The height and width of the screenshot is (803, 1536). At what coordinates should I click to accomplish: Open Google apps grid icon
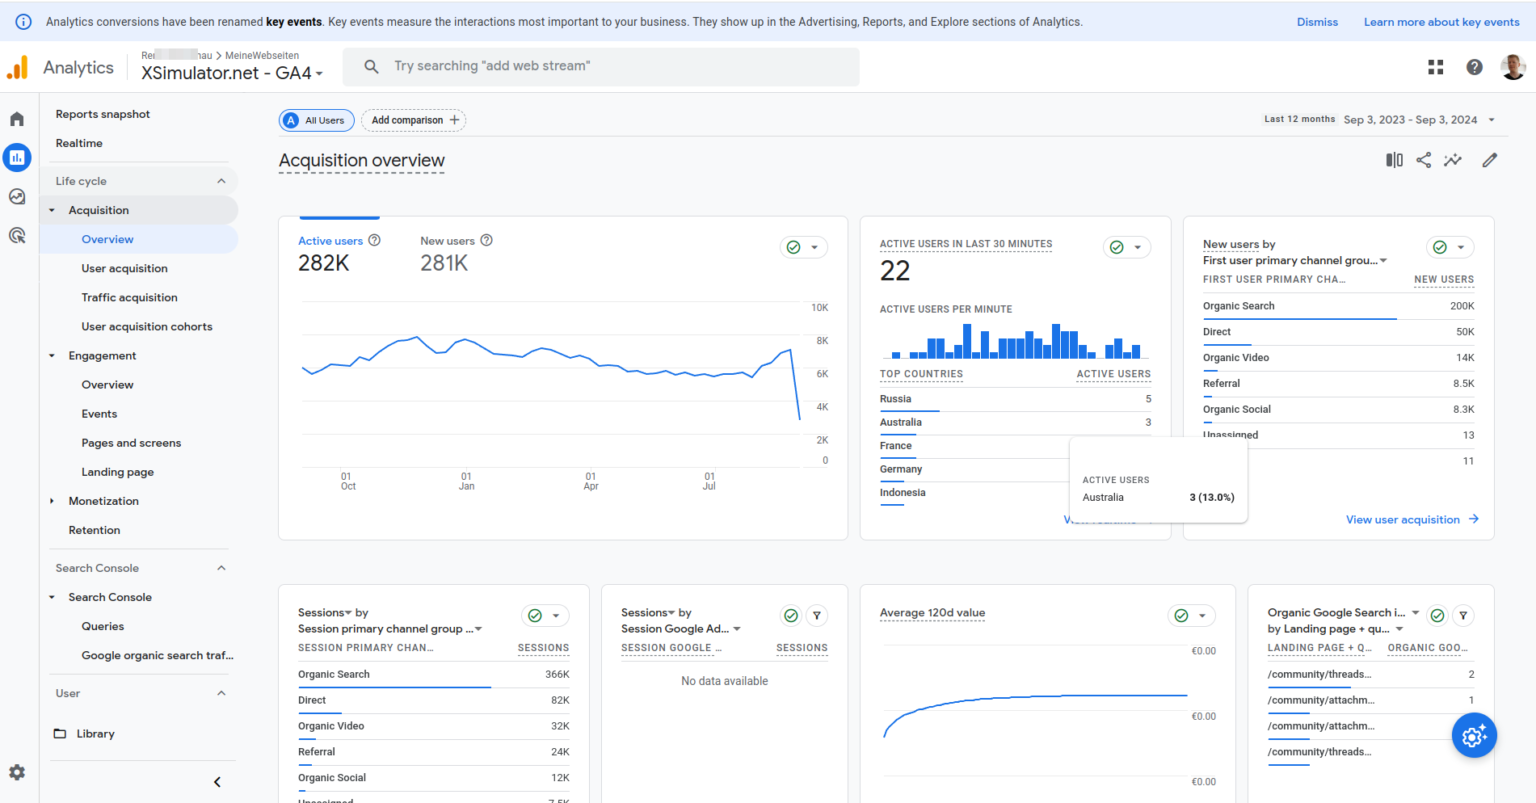click(x=1436, y=67)
